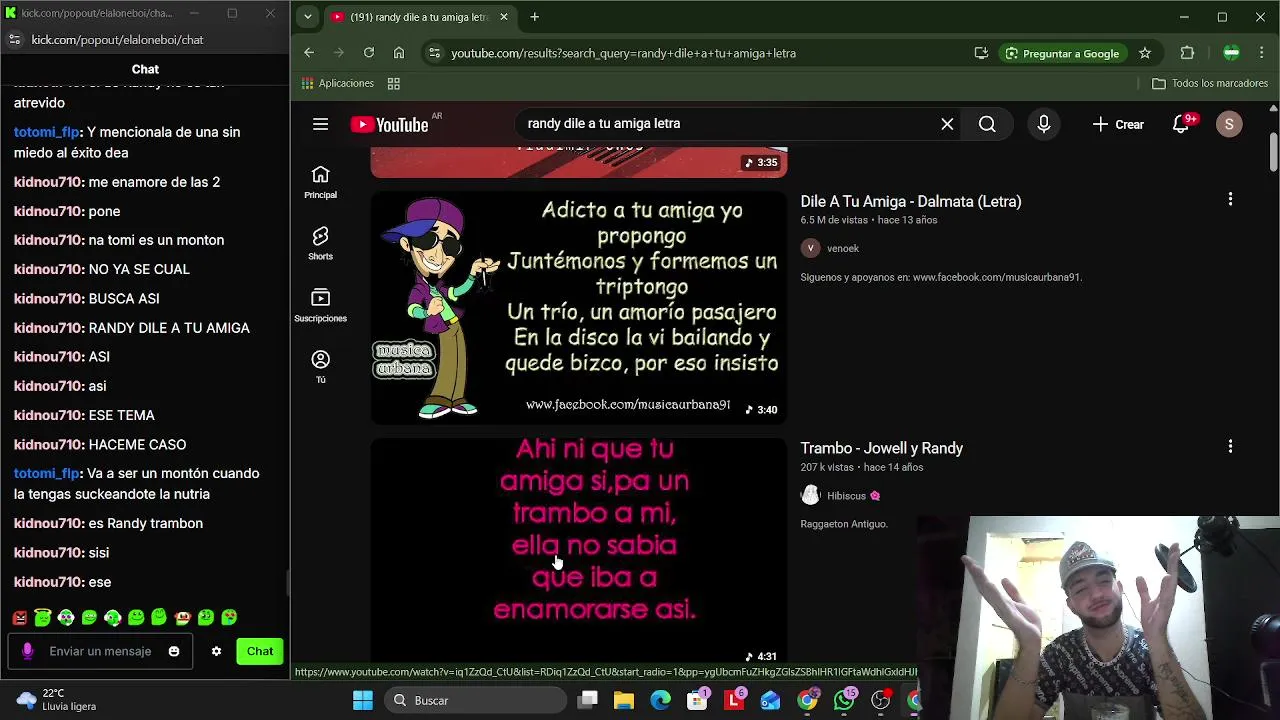Open options for Dile A Tu Amiga video

tap(1230, 199)
